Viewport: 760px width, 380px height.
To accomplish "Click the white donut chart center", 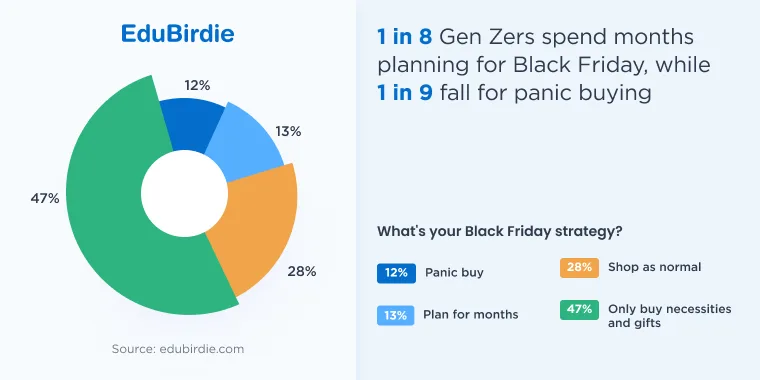I will (184, 193).
